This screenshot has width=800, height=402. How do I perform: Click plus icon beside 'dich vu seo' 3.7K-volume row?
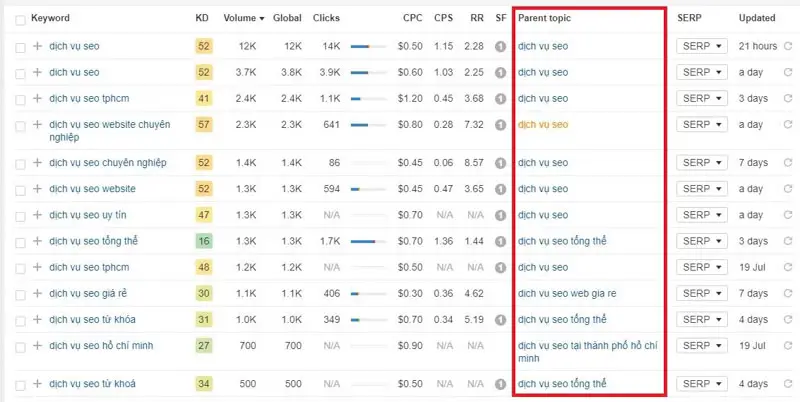tap(37, 72)
